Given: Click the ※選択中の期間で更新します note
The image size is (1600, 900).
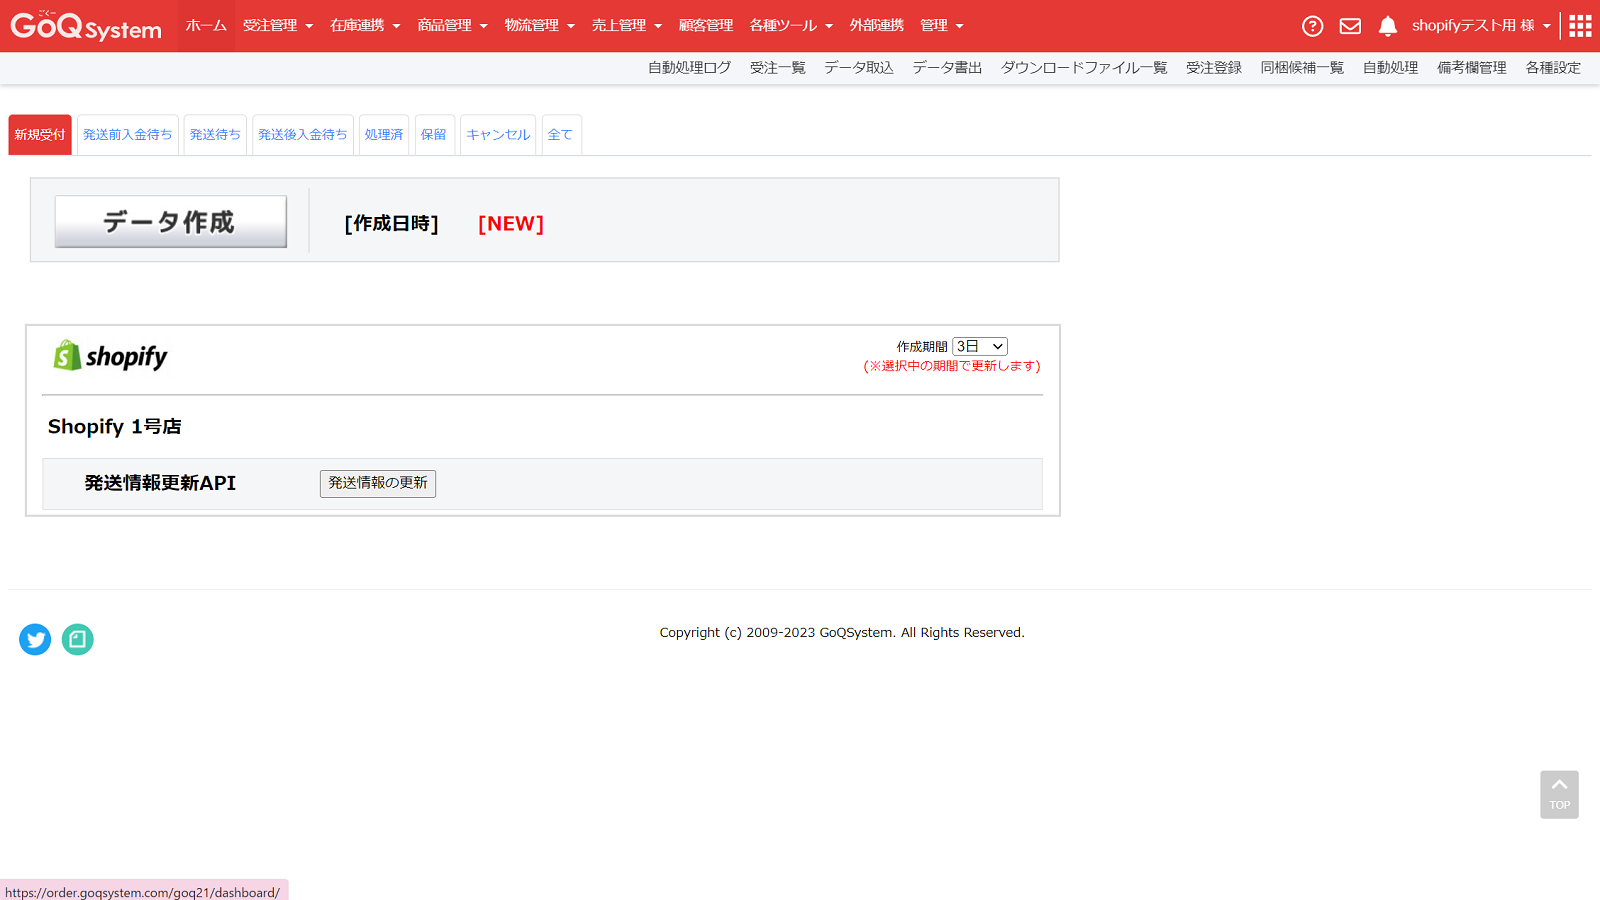Looking at the screenshot, I should coord(952,366).
